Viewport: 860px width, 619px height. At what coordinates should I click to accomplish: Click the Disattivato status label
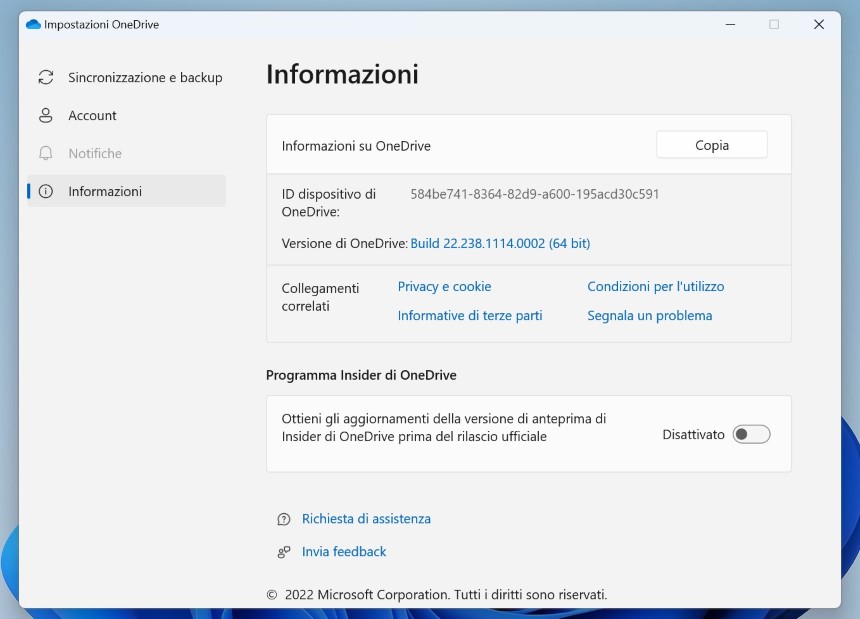coord(693,435)
